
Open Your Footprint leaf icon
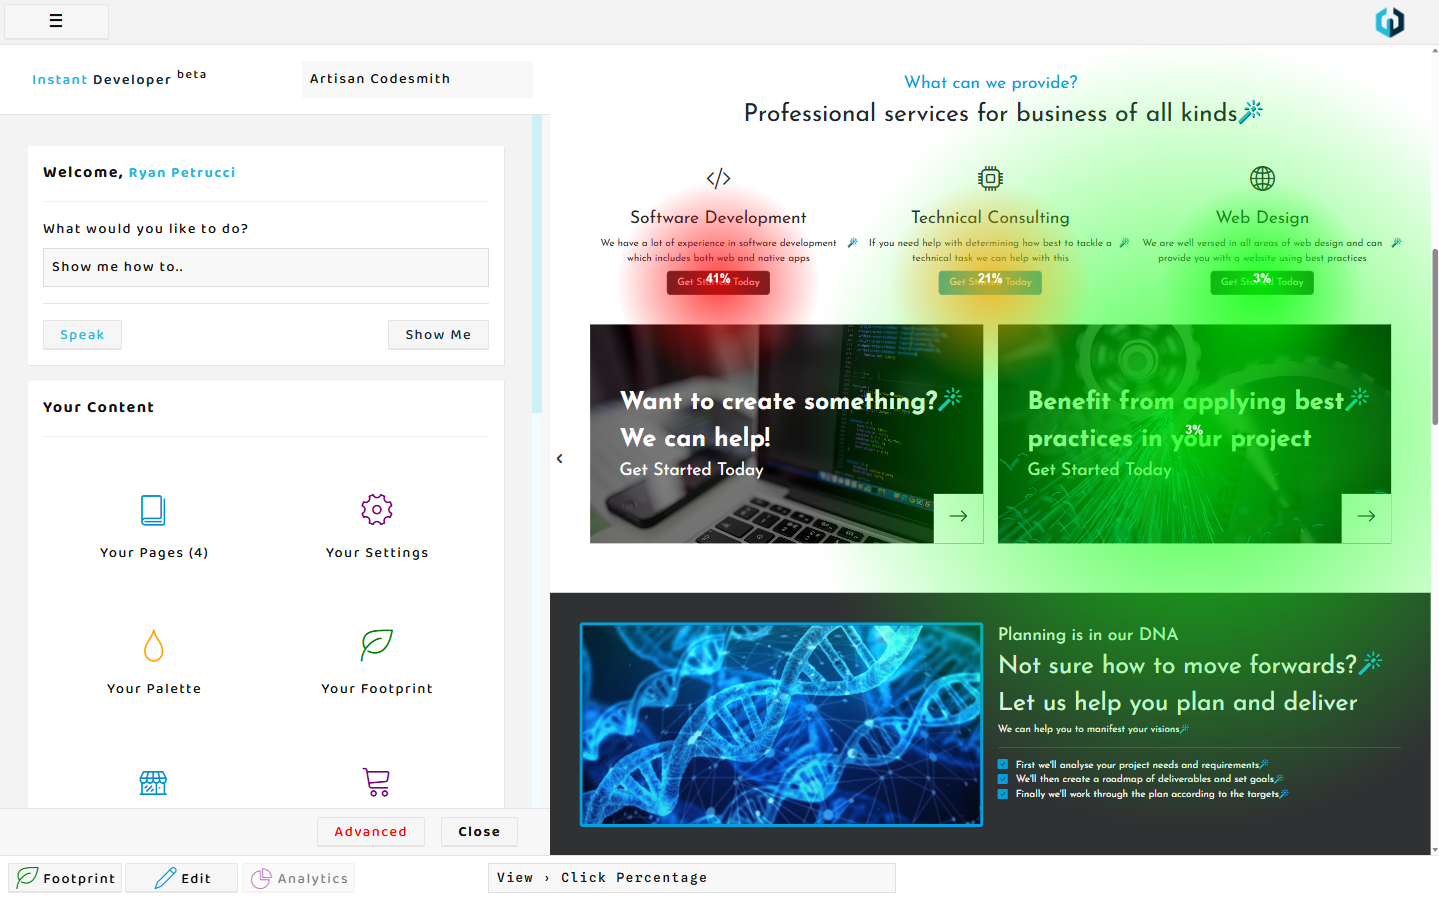click(377, 645)
